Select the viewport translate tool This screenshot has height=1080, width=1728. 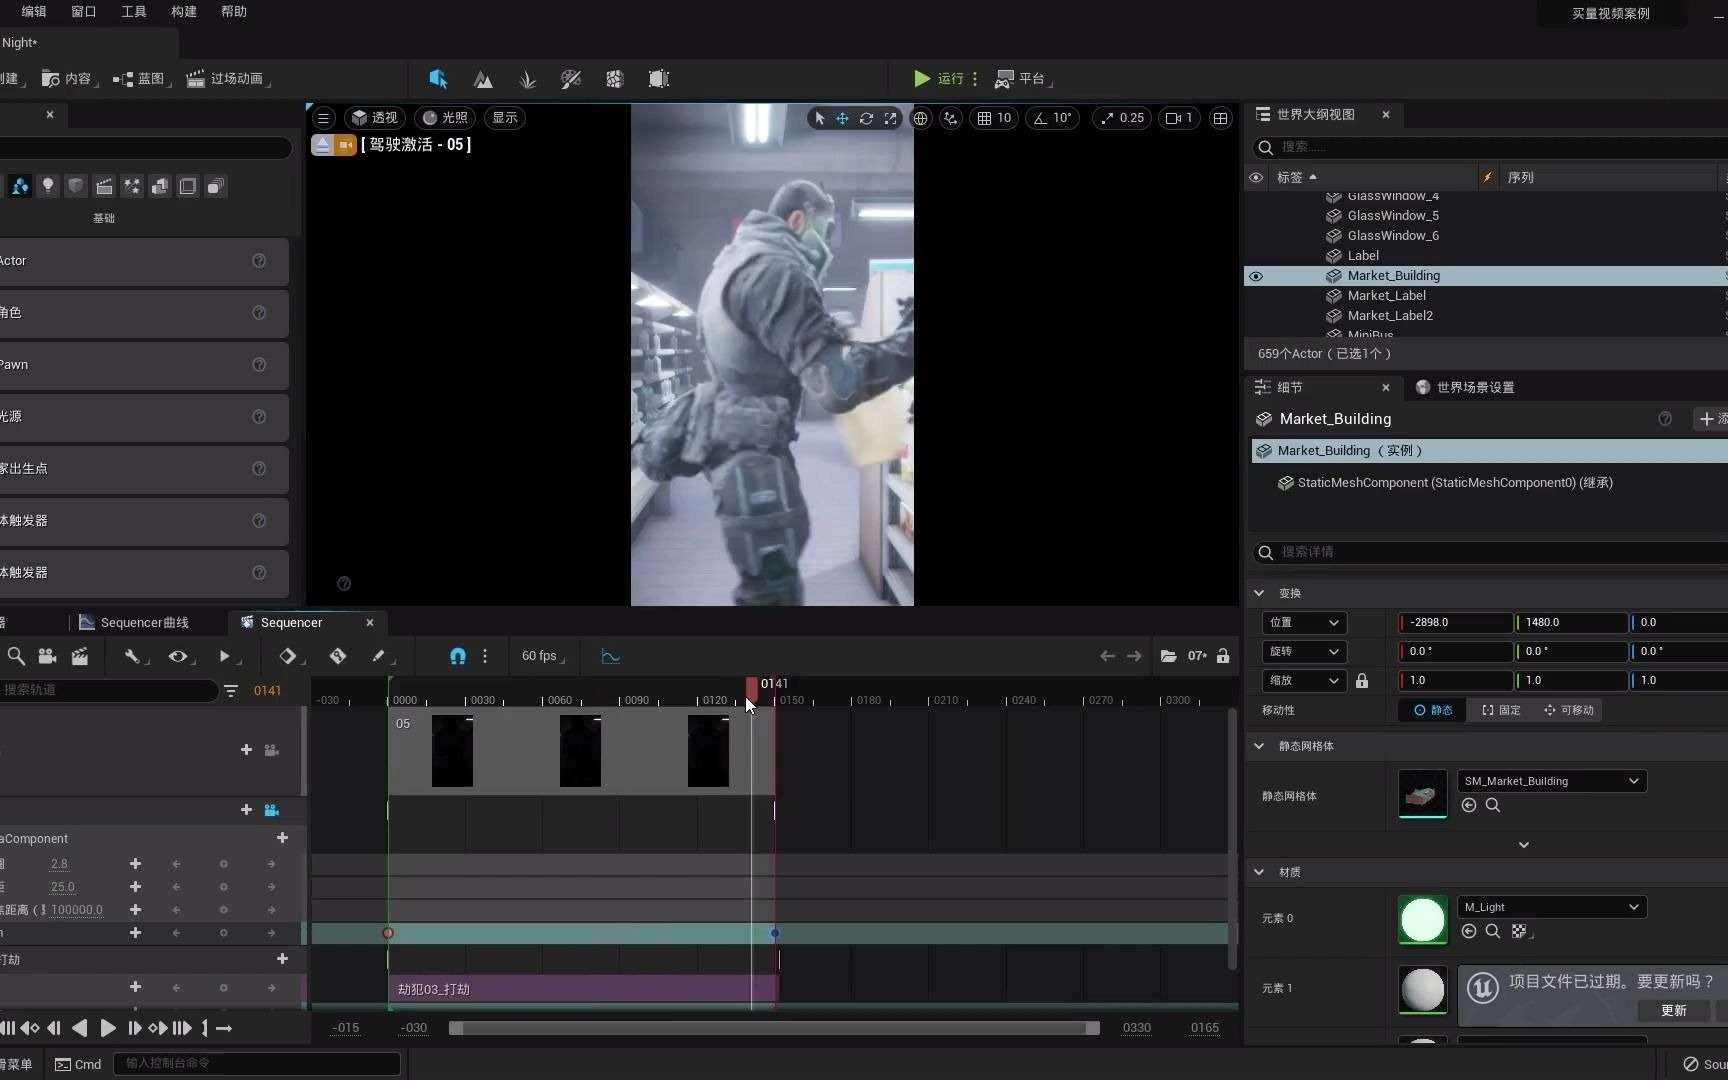click(x=843, y=118)
